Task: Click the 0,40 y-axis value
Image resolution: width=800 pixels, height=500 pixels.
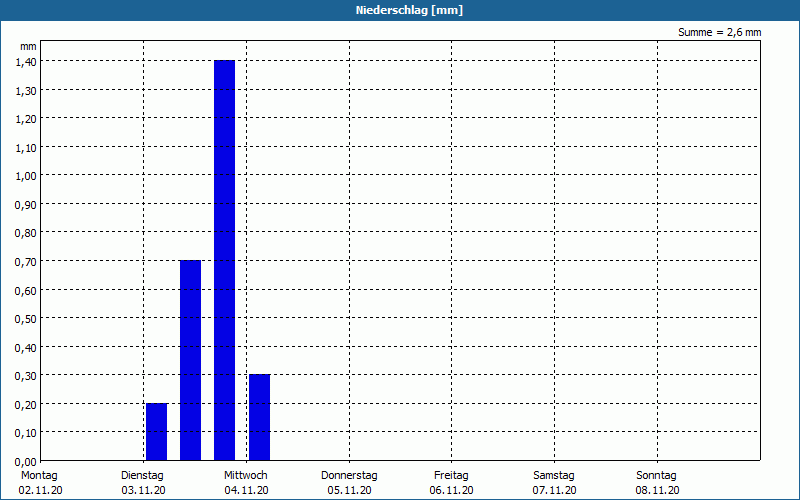Action: coord(26,347)
